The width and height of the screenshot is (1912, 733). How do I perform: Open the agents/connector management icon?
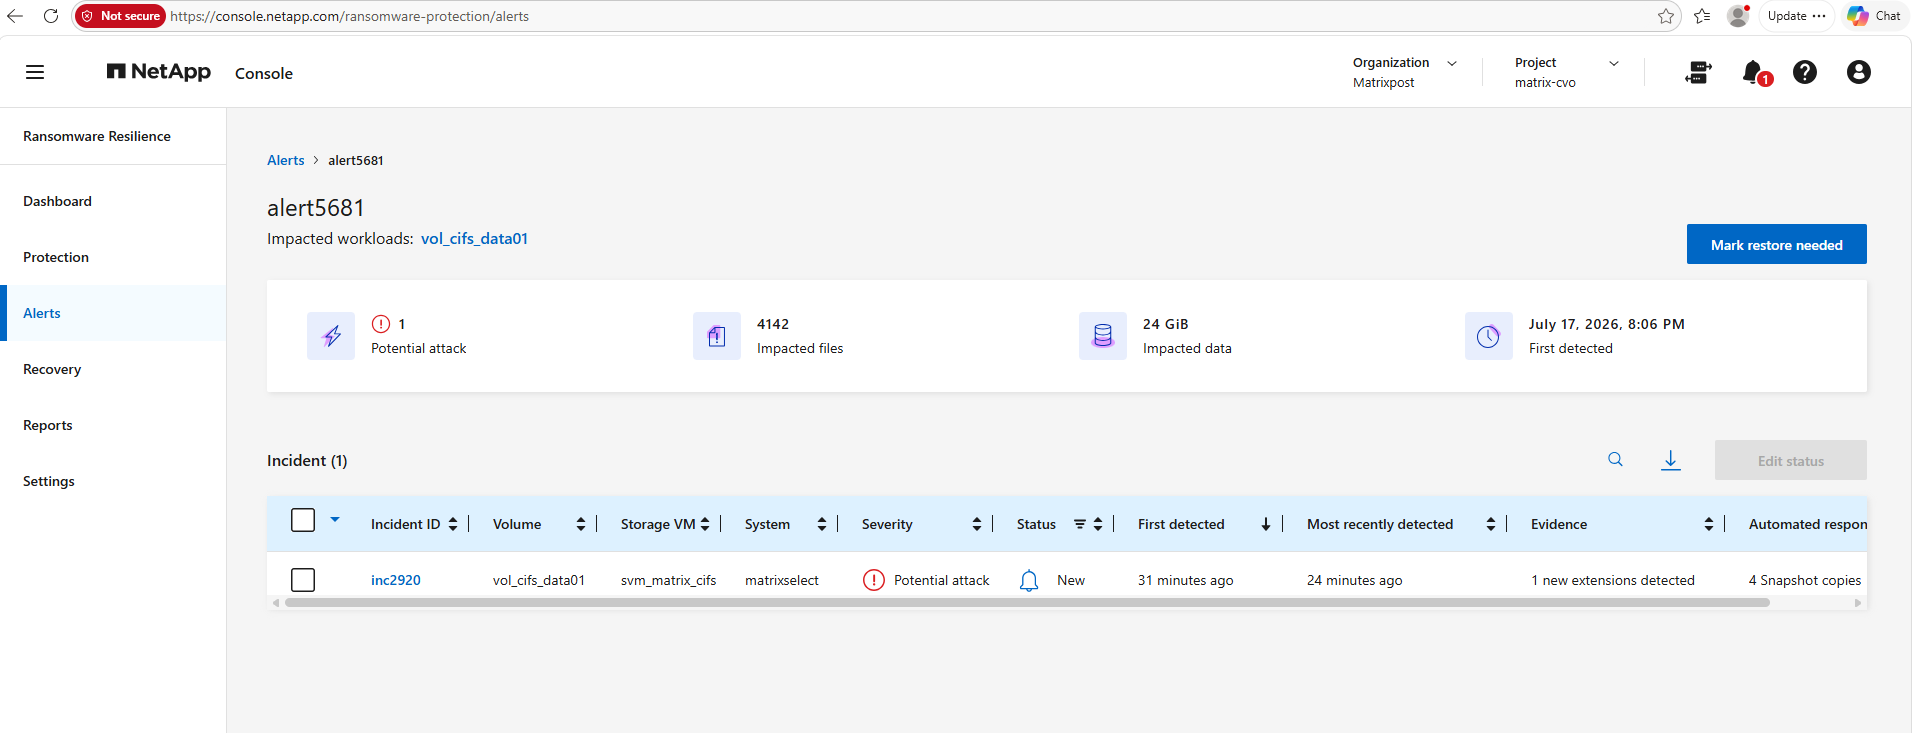coord(1698,72)
